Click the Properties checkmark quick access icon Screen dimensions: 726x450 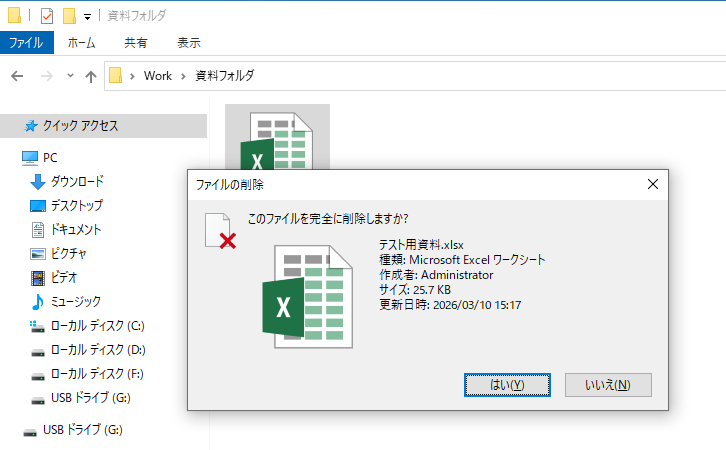point(47,16)
